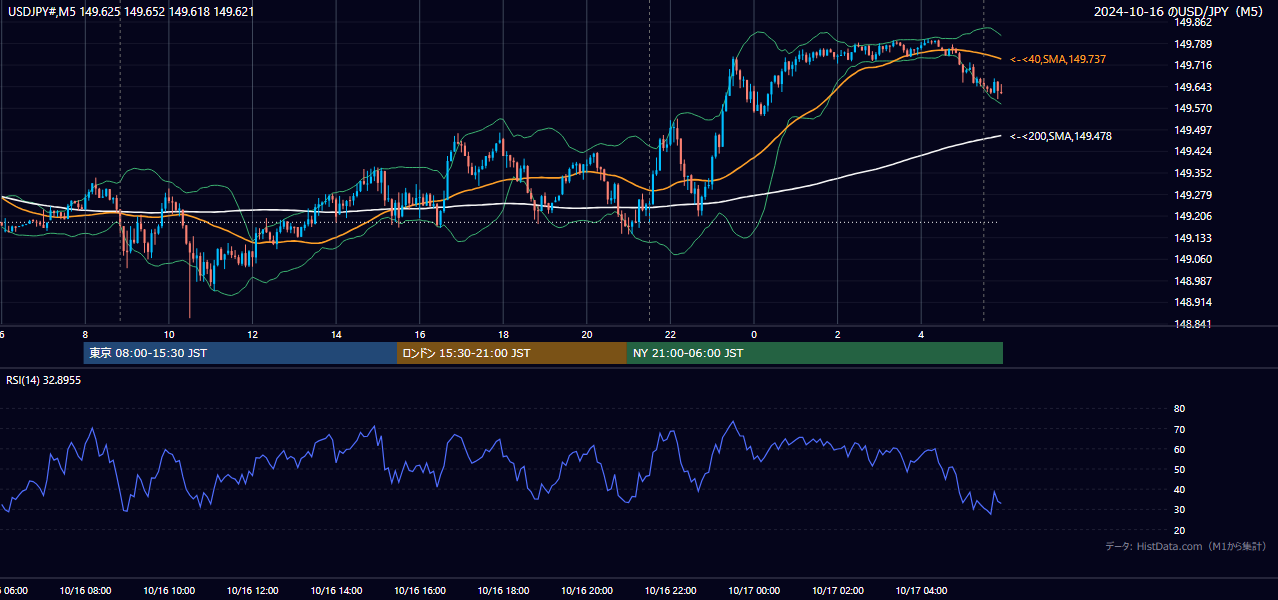Image resolution: width=1278 pixels, height=600 pixels.
Task: Click the bottom time label 10/16 16:00
Action: click(420, 591)
